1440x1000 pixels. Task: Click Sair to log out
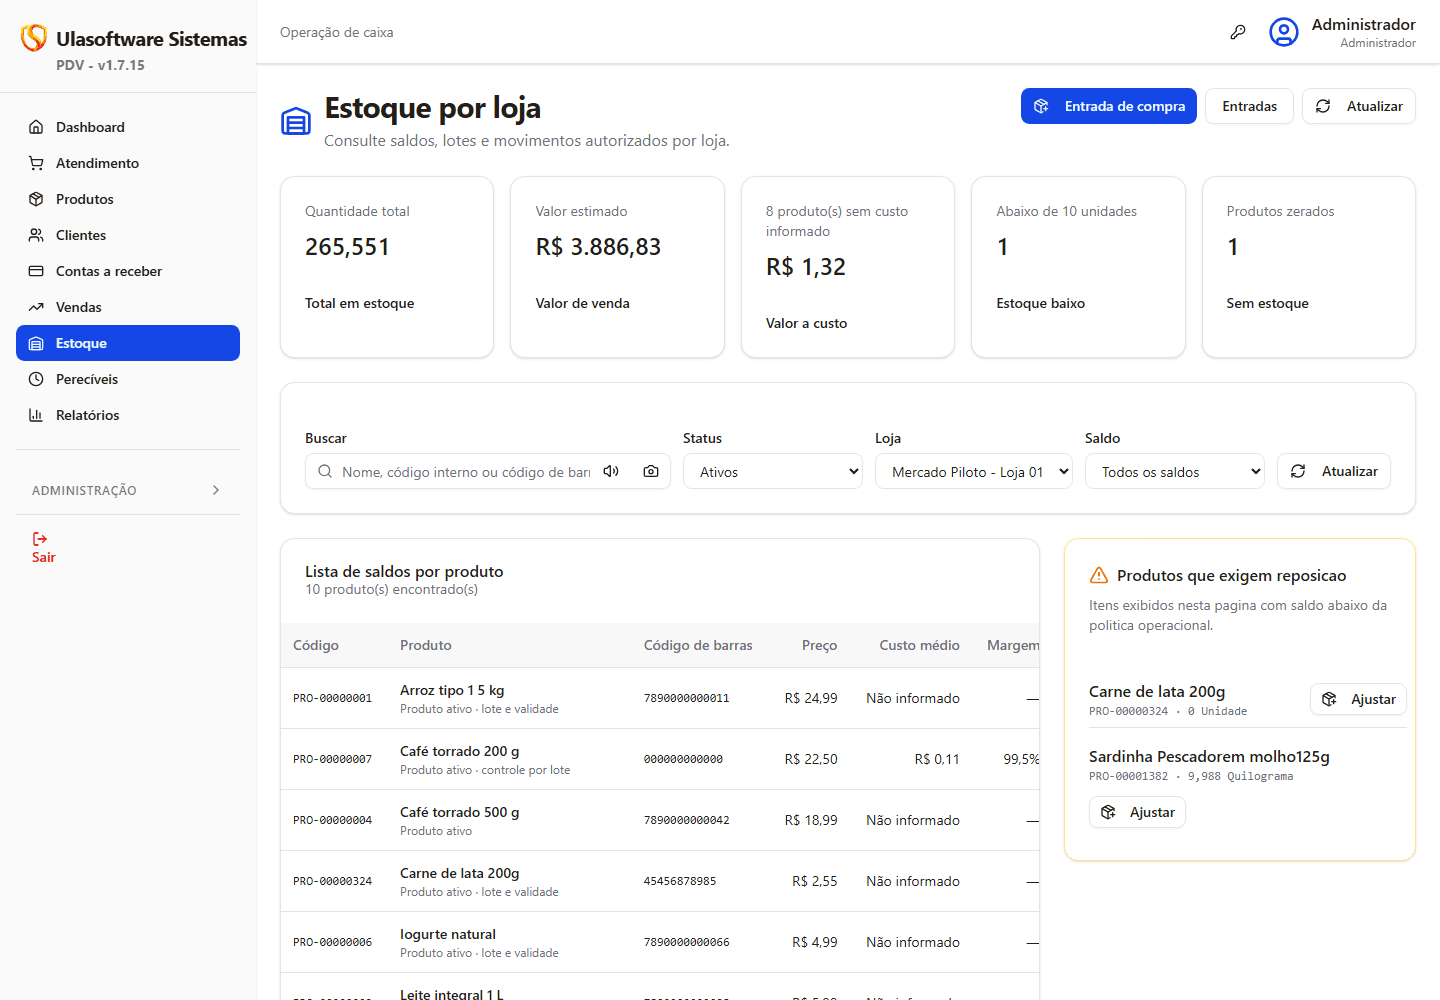(x=43, y=548)
